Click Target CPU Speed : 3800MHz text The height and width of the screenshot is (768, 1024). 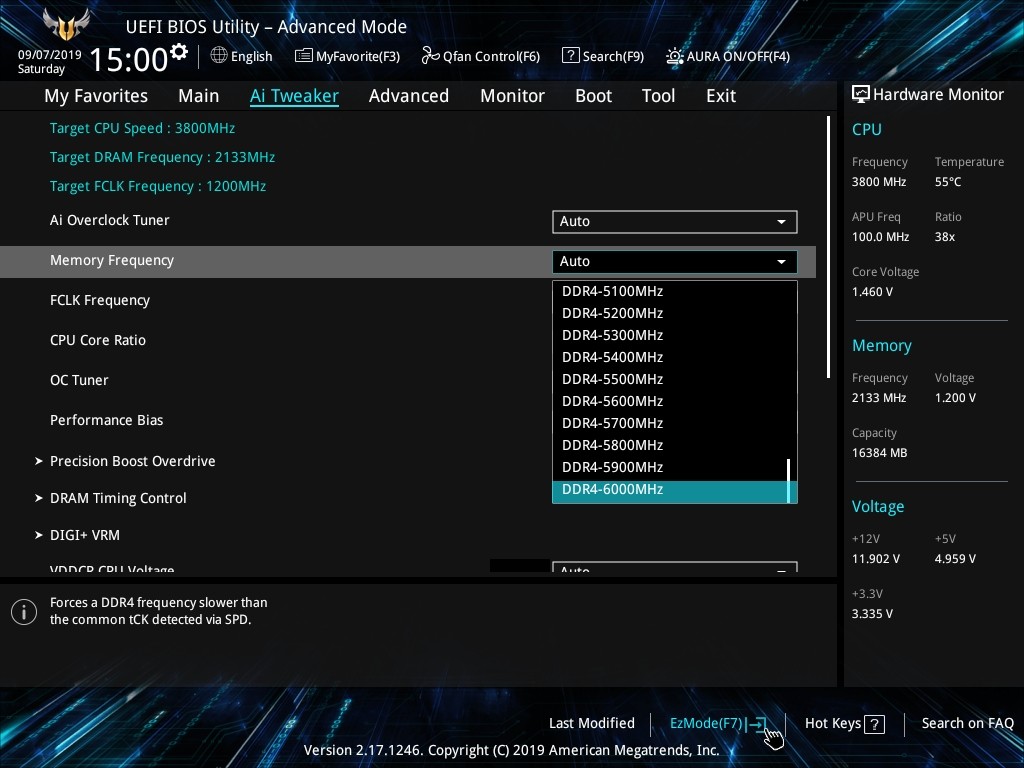(142, 128)
